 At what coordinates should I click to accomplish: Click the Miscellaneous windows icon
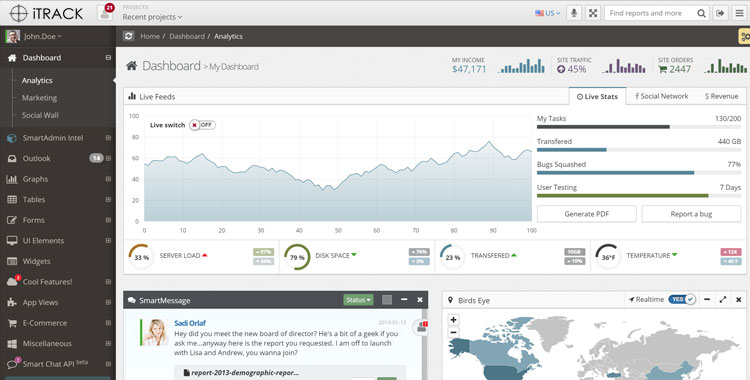[12, 344]
